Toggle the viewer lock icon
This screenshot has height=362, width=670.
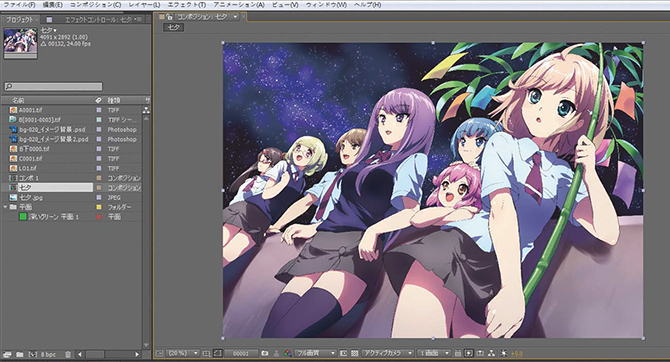170,17
